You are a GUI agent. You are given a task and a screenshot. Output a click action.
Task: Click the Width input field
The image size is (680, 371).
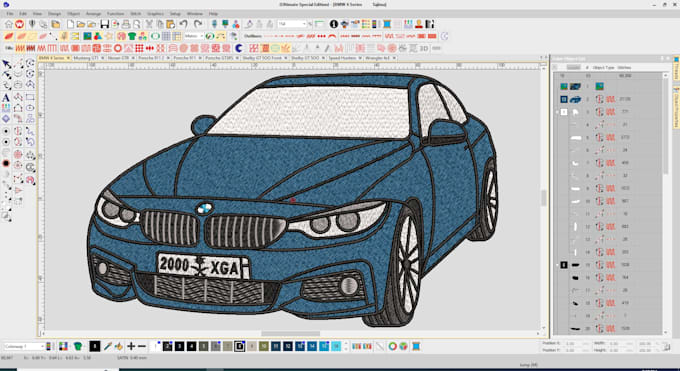pyautogui.click(x=619, y=343)
